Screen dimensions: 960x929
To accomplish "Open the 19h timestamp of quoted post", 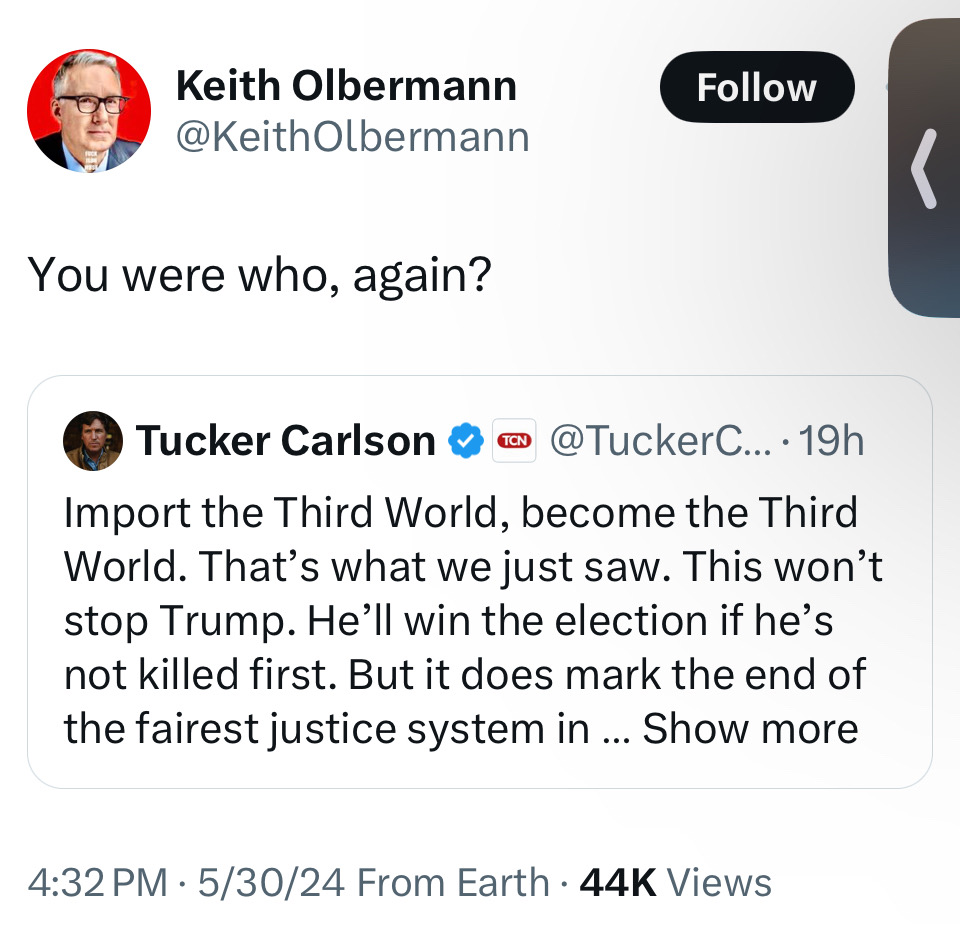I will pos(831,440).
